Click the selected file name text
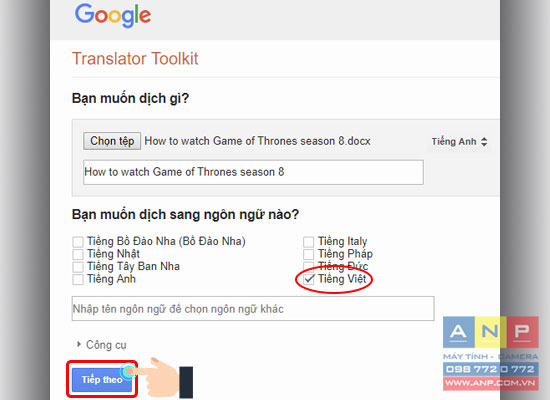This screenshot has width=550, height=400. point(257,141)
